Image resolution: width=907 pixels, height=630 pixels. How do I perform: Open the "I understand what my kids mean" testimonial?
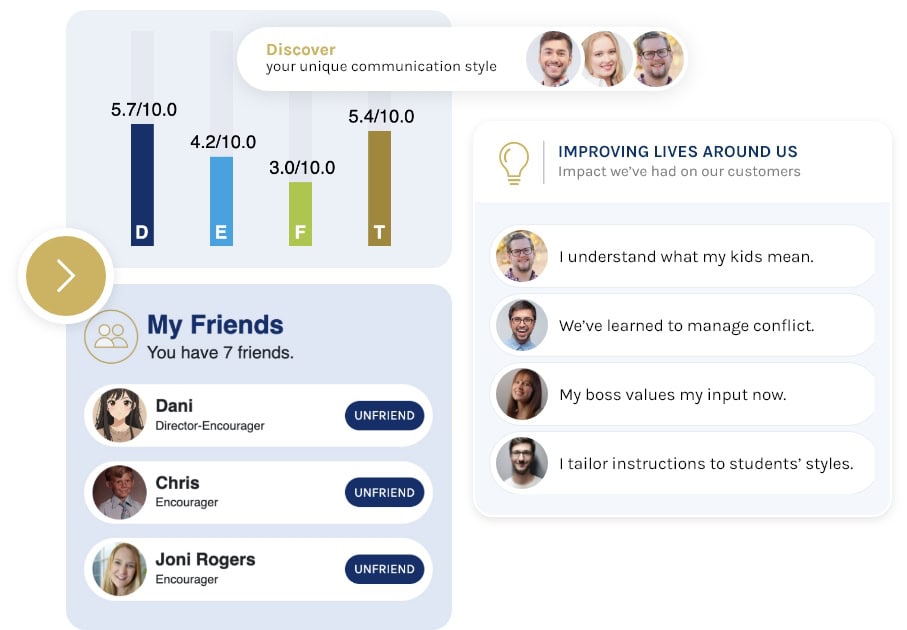(x=686, y=257)
